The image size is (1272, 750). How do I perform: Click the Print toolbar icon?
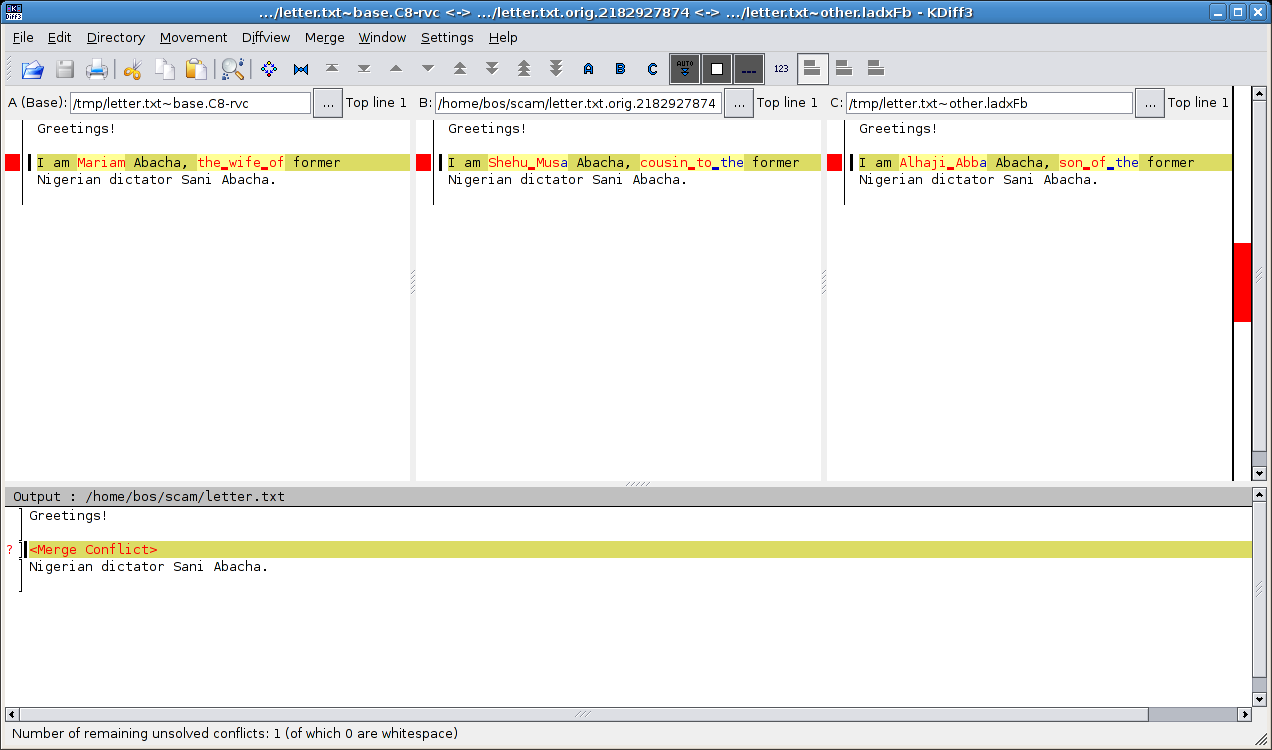point(97,69)
